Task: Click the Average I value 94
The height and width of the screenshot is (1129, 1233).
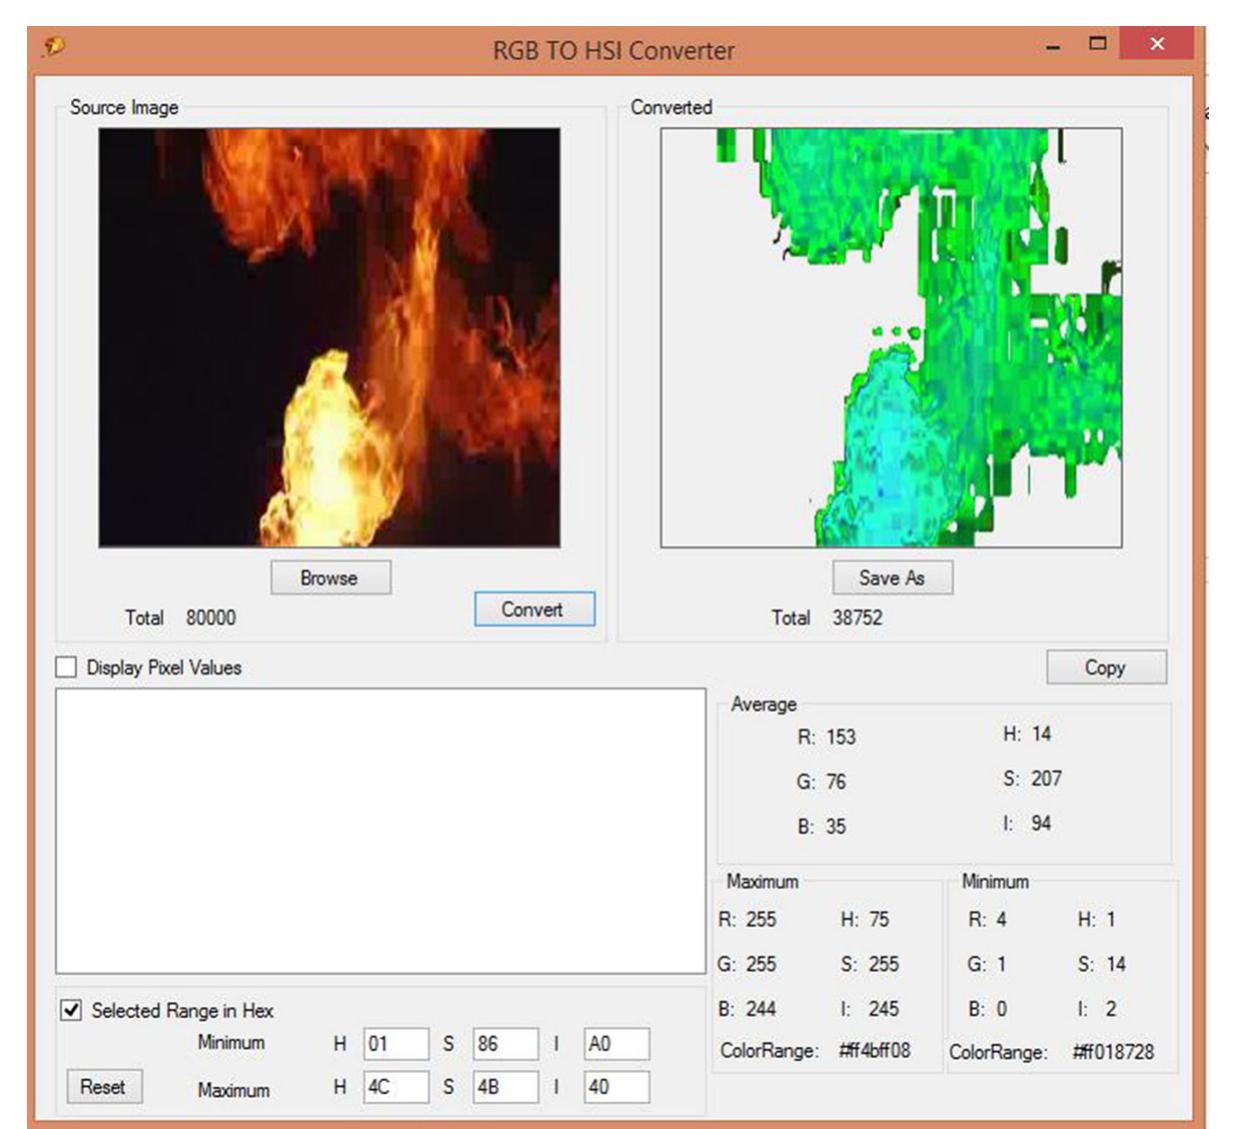Action: pyautogui.click(x=1041, y=824)
